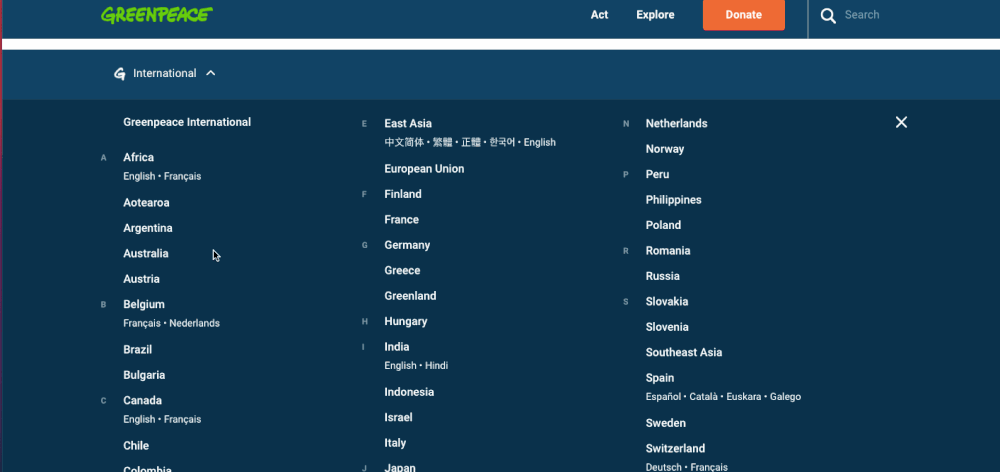Select East Asia
The image size is (1000, 472).
(x=408, y=123)
